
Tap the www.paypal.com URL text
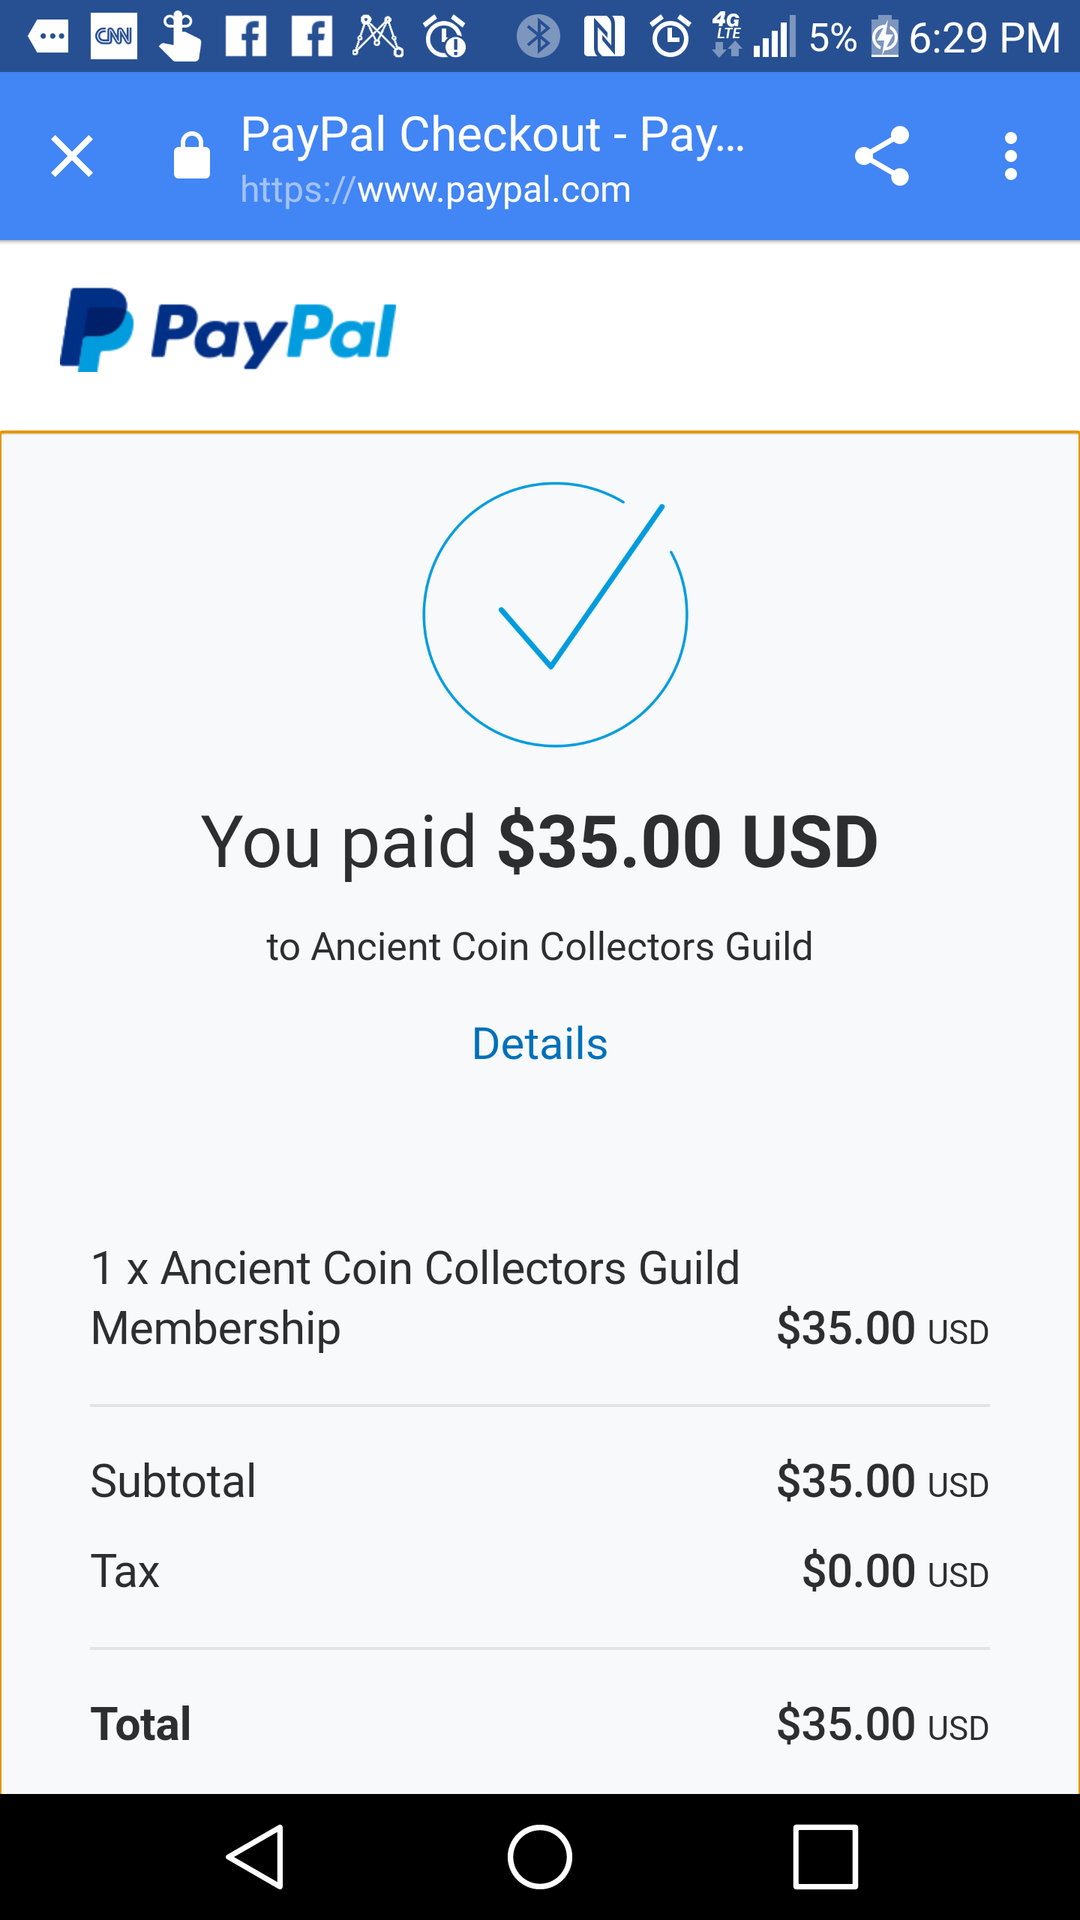pos(435,190)
